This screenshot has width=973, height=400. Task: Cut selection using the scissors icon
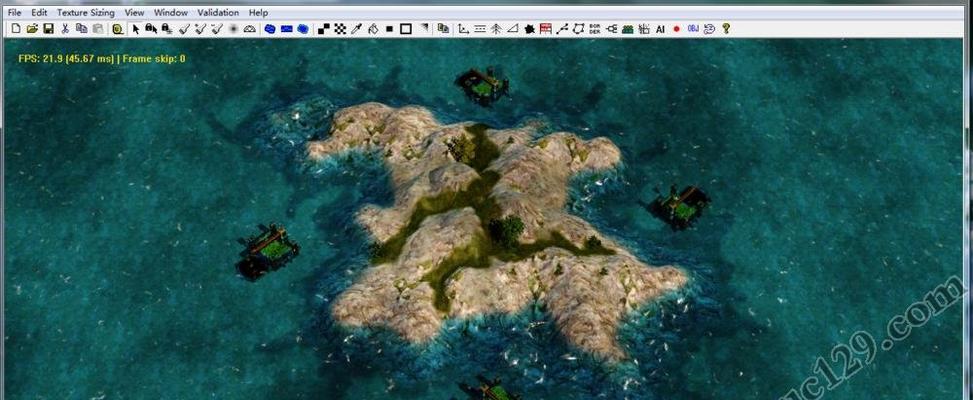pyautogui.click(x=65, y=29)
